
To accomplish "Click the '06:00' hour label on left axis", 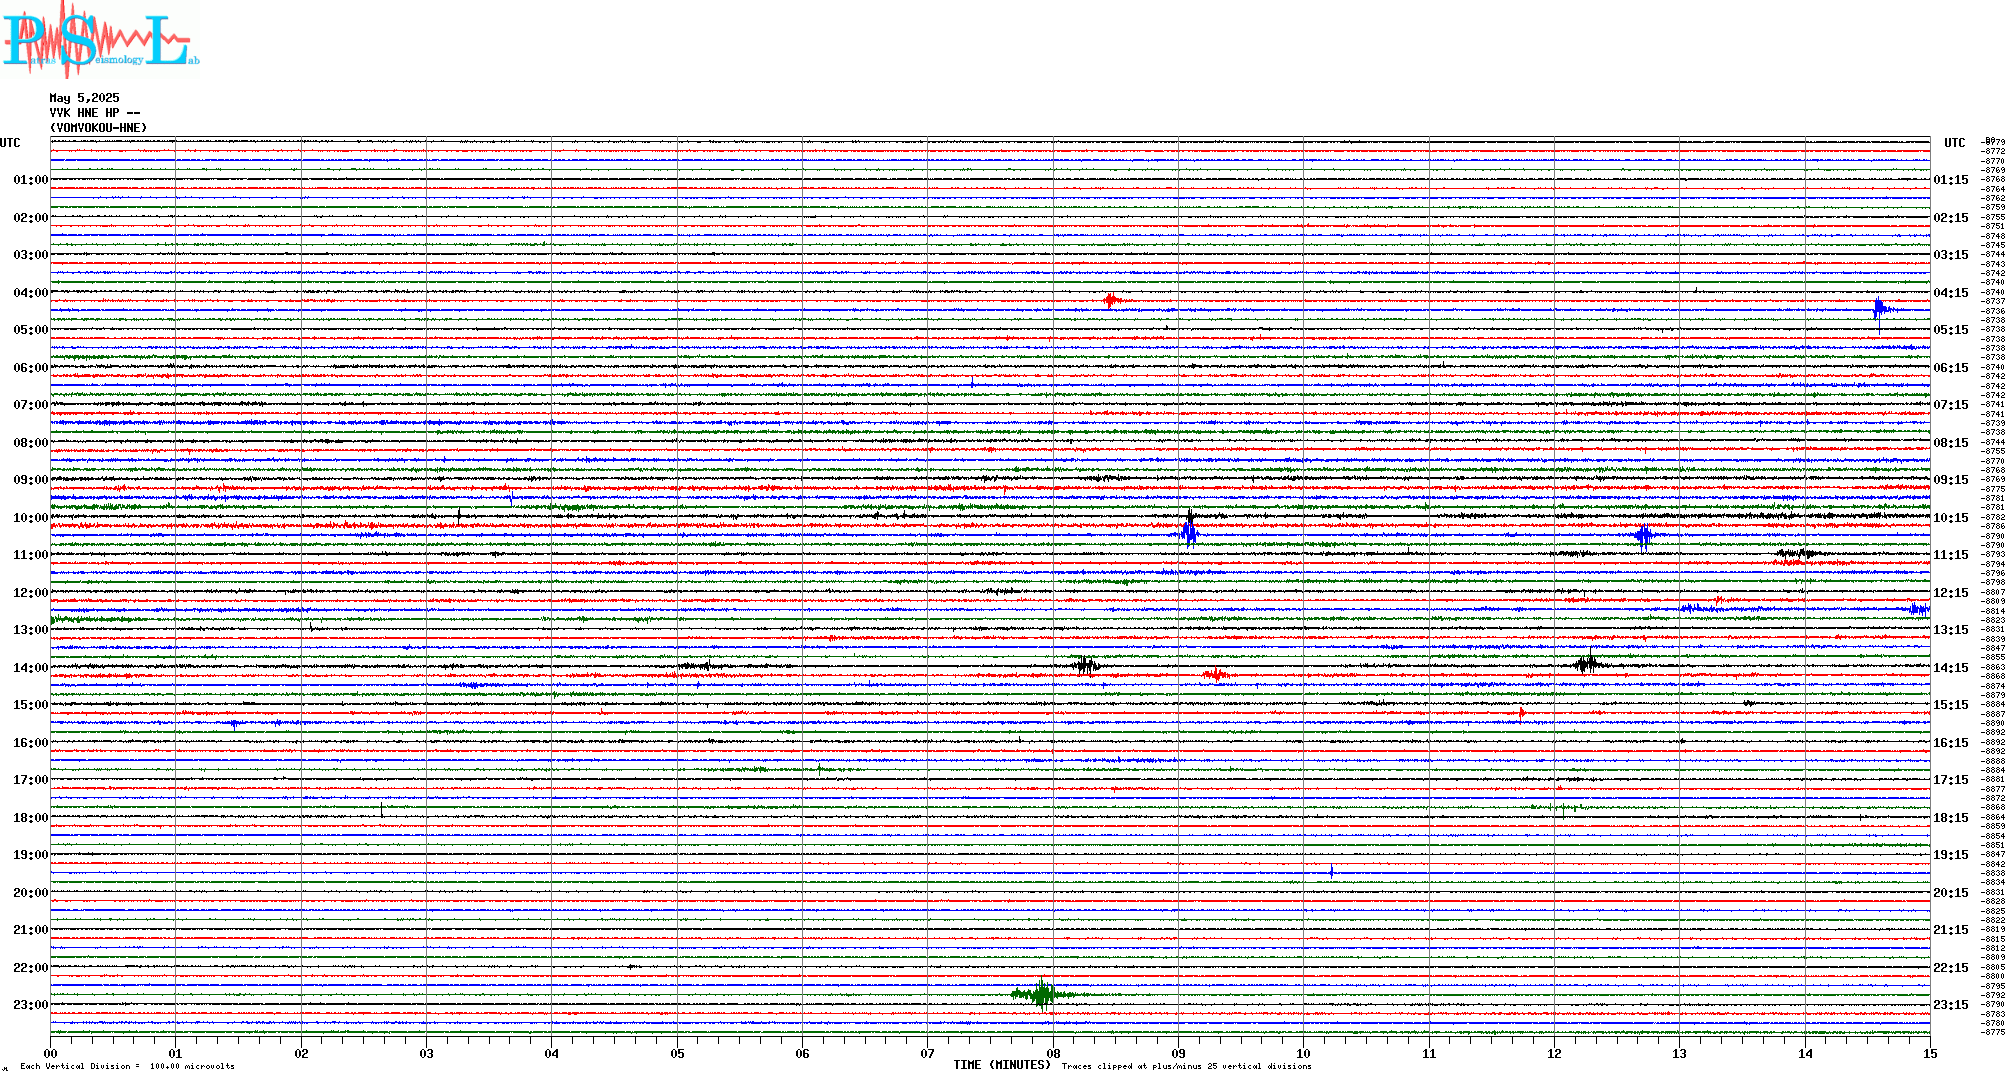I will click(30, 368).
